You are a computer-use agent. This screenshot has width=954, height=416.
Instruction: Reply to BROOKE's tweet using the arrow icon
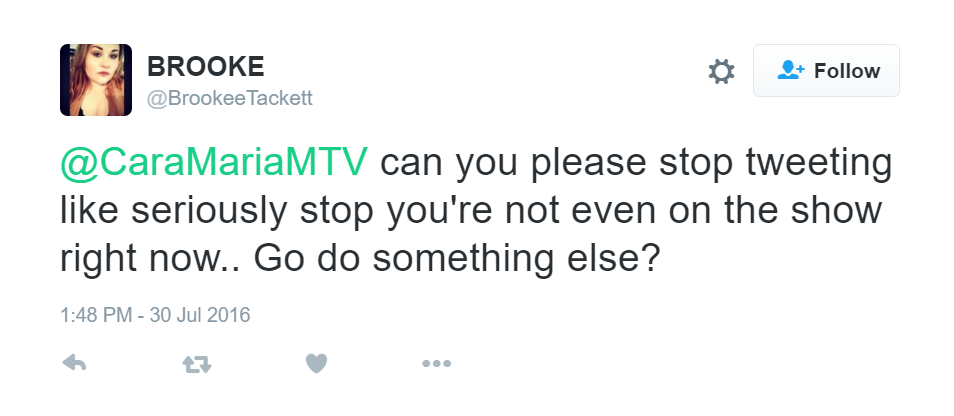(x=74, y=364)
